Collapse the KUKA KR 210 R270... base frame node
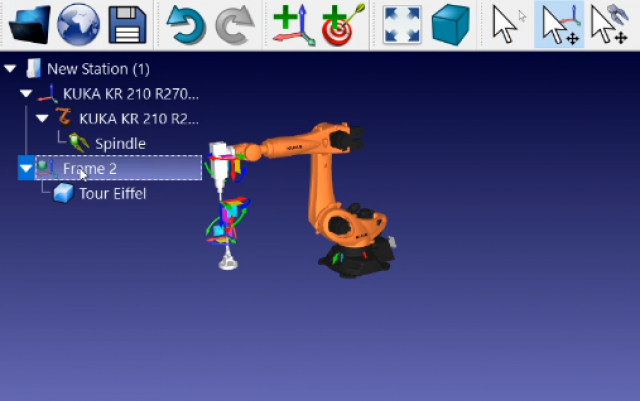 [26, 94]
